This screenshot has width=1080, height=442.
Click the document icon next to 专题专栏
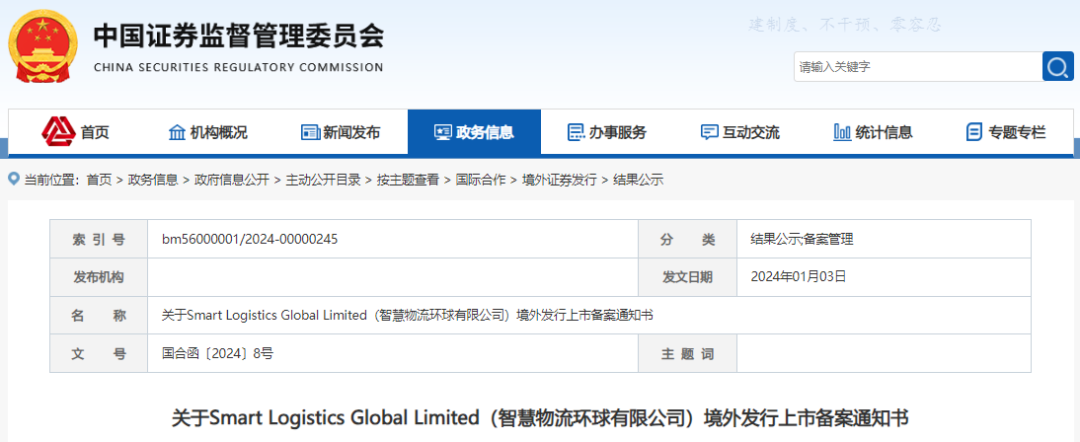[x=974, y=132]
